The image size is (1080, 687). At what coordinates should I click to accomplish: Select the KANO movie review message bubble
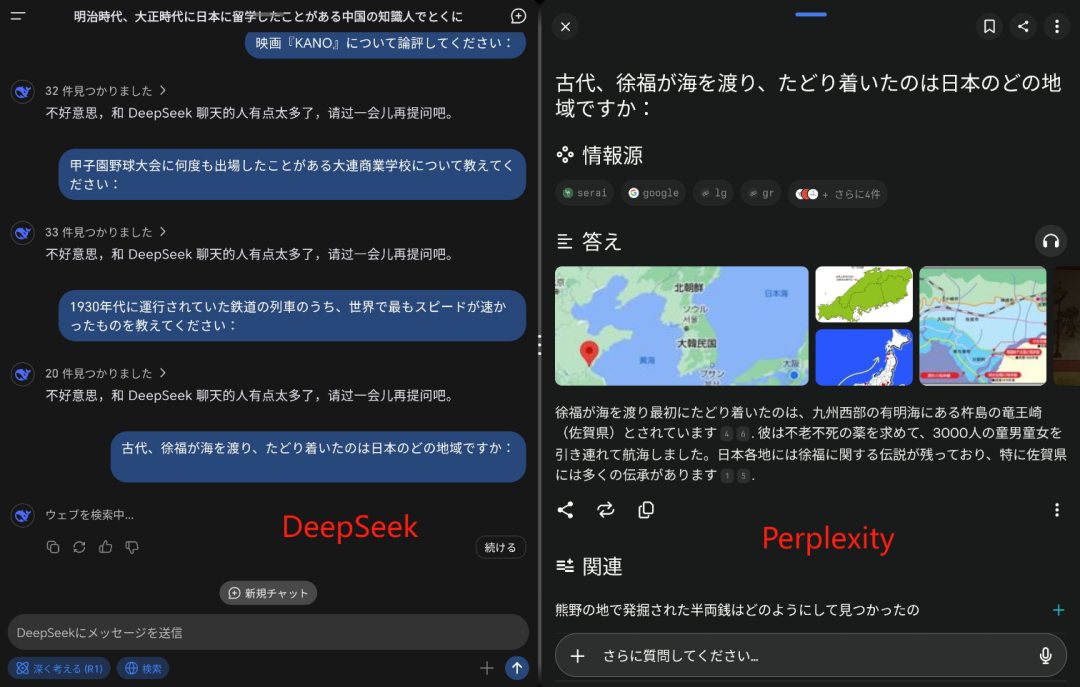(385, 43)
